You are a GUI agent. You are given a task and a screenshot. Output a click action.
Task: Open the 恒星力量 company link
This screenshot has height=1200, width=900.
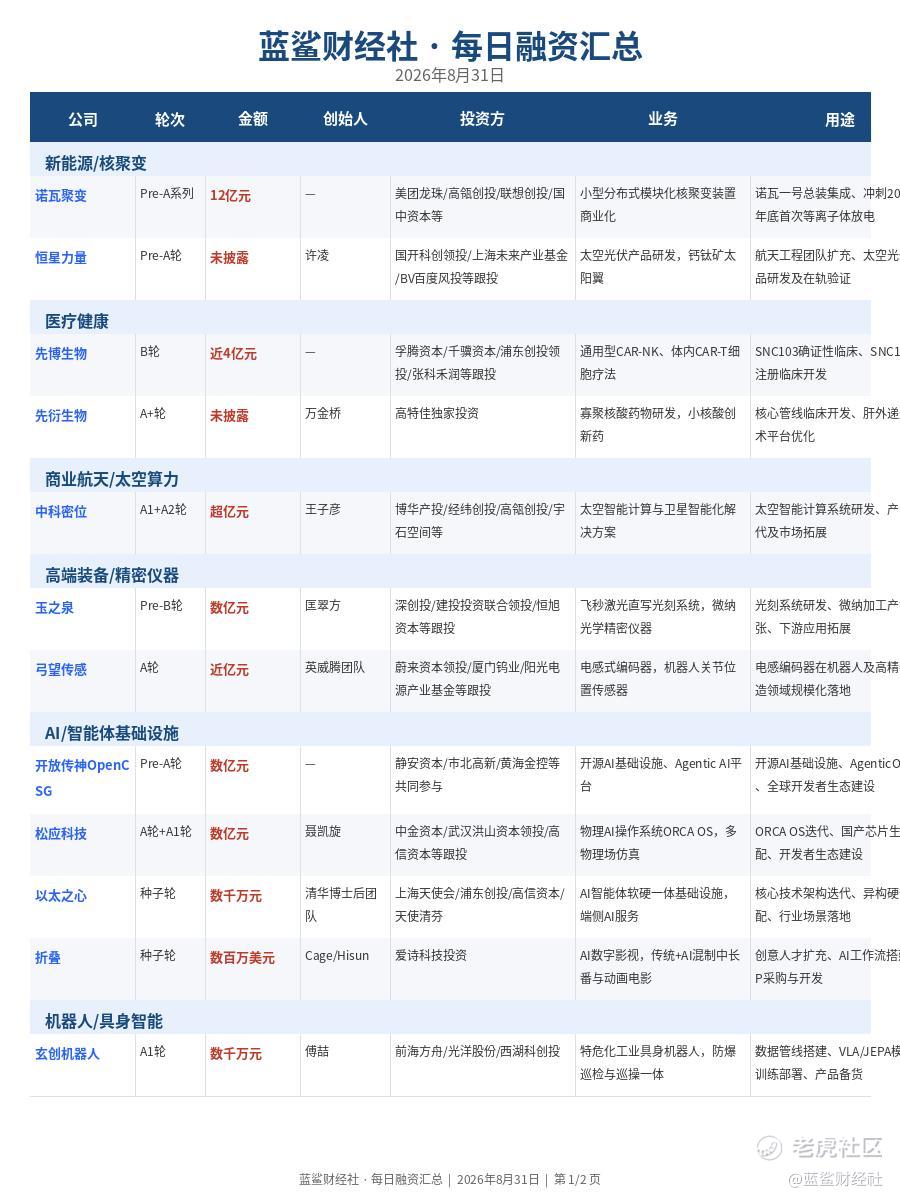(61, 258)
